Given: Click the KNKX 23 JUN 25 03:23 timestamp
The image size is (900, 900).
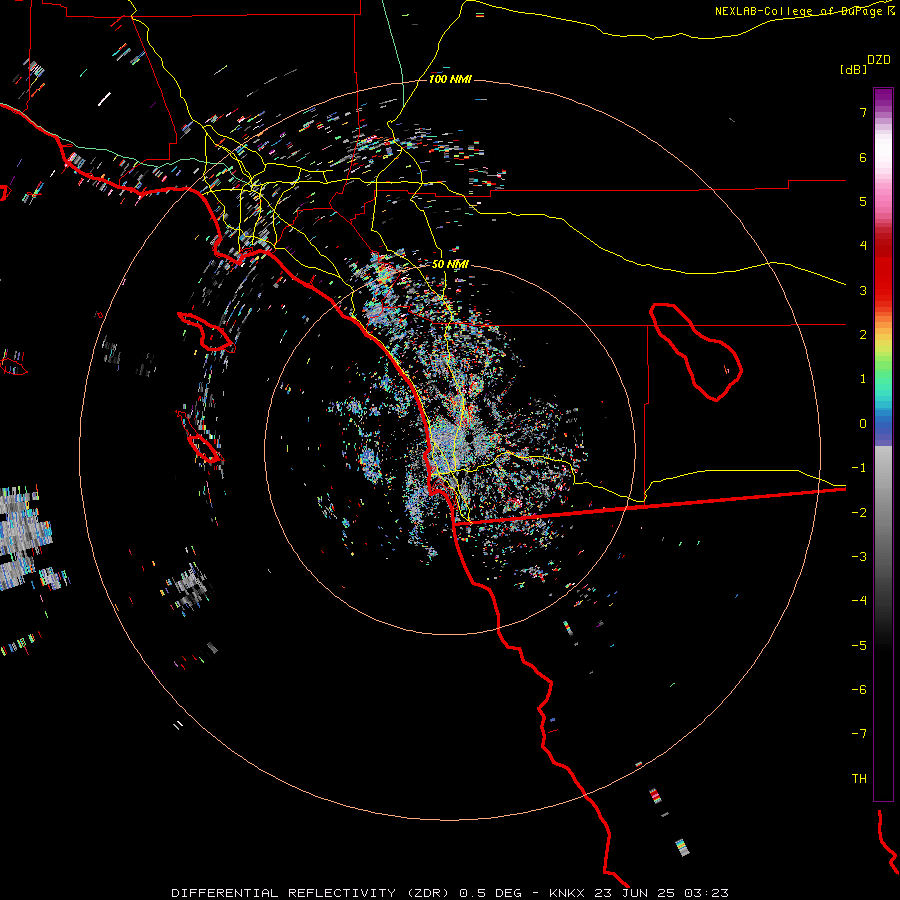Looking at the screenshot, I should 639,893.
